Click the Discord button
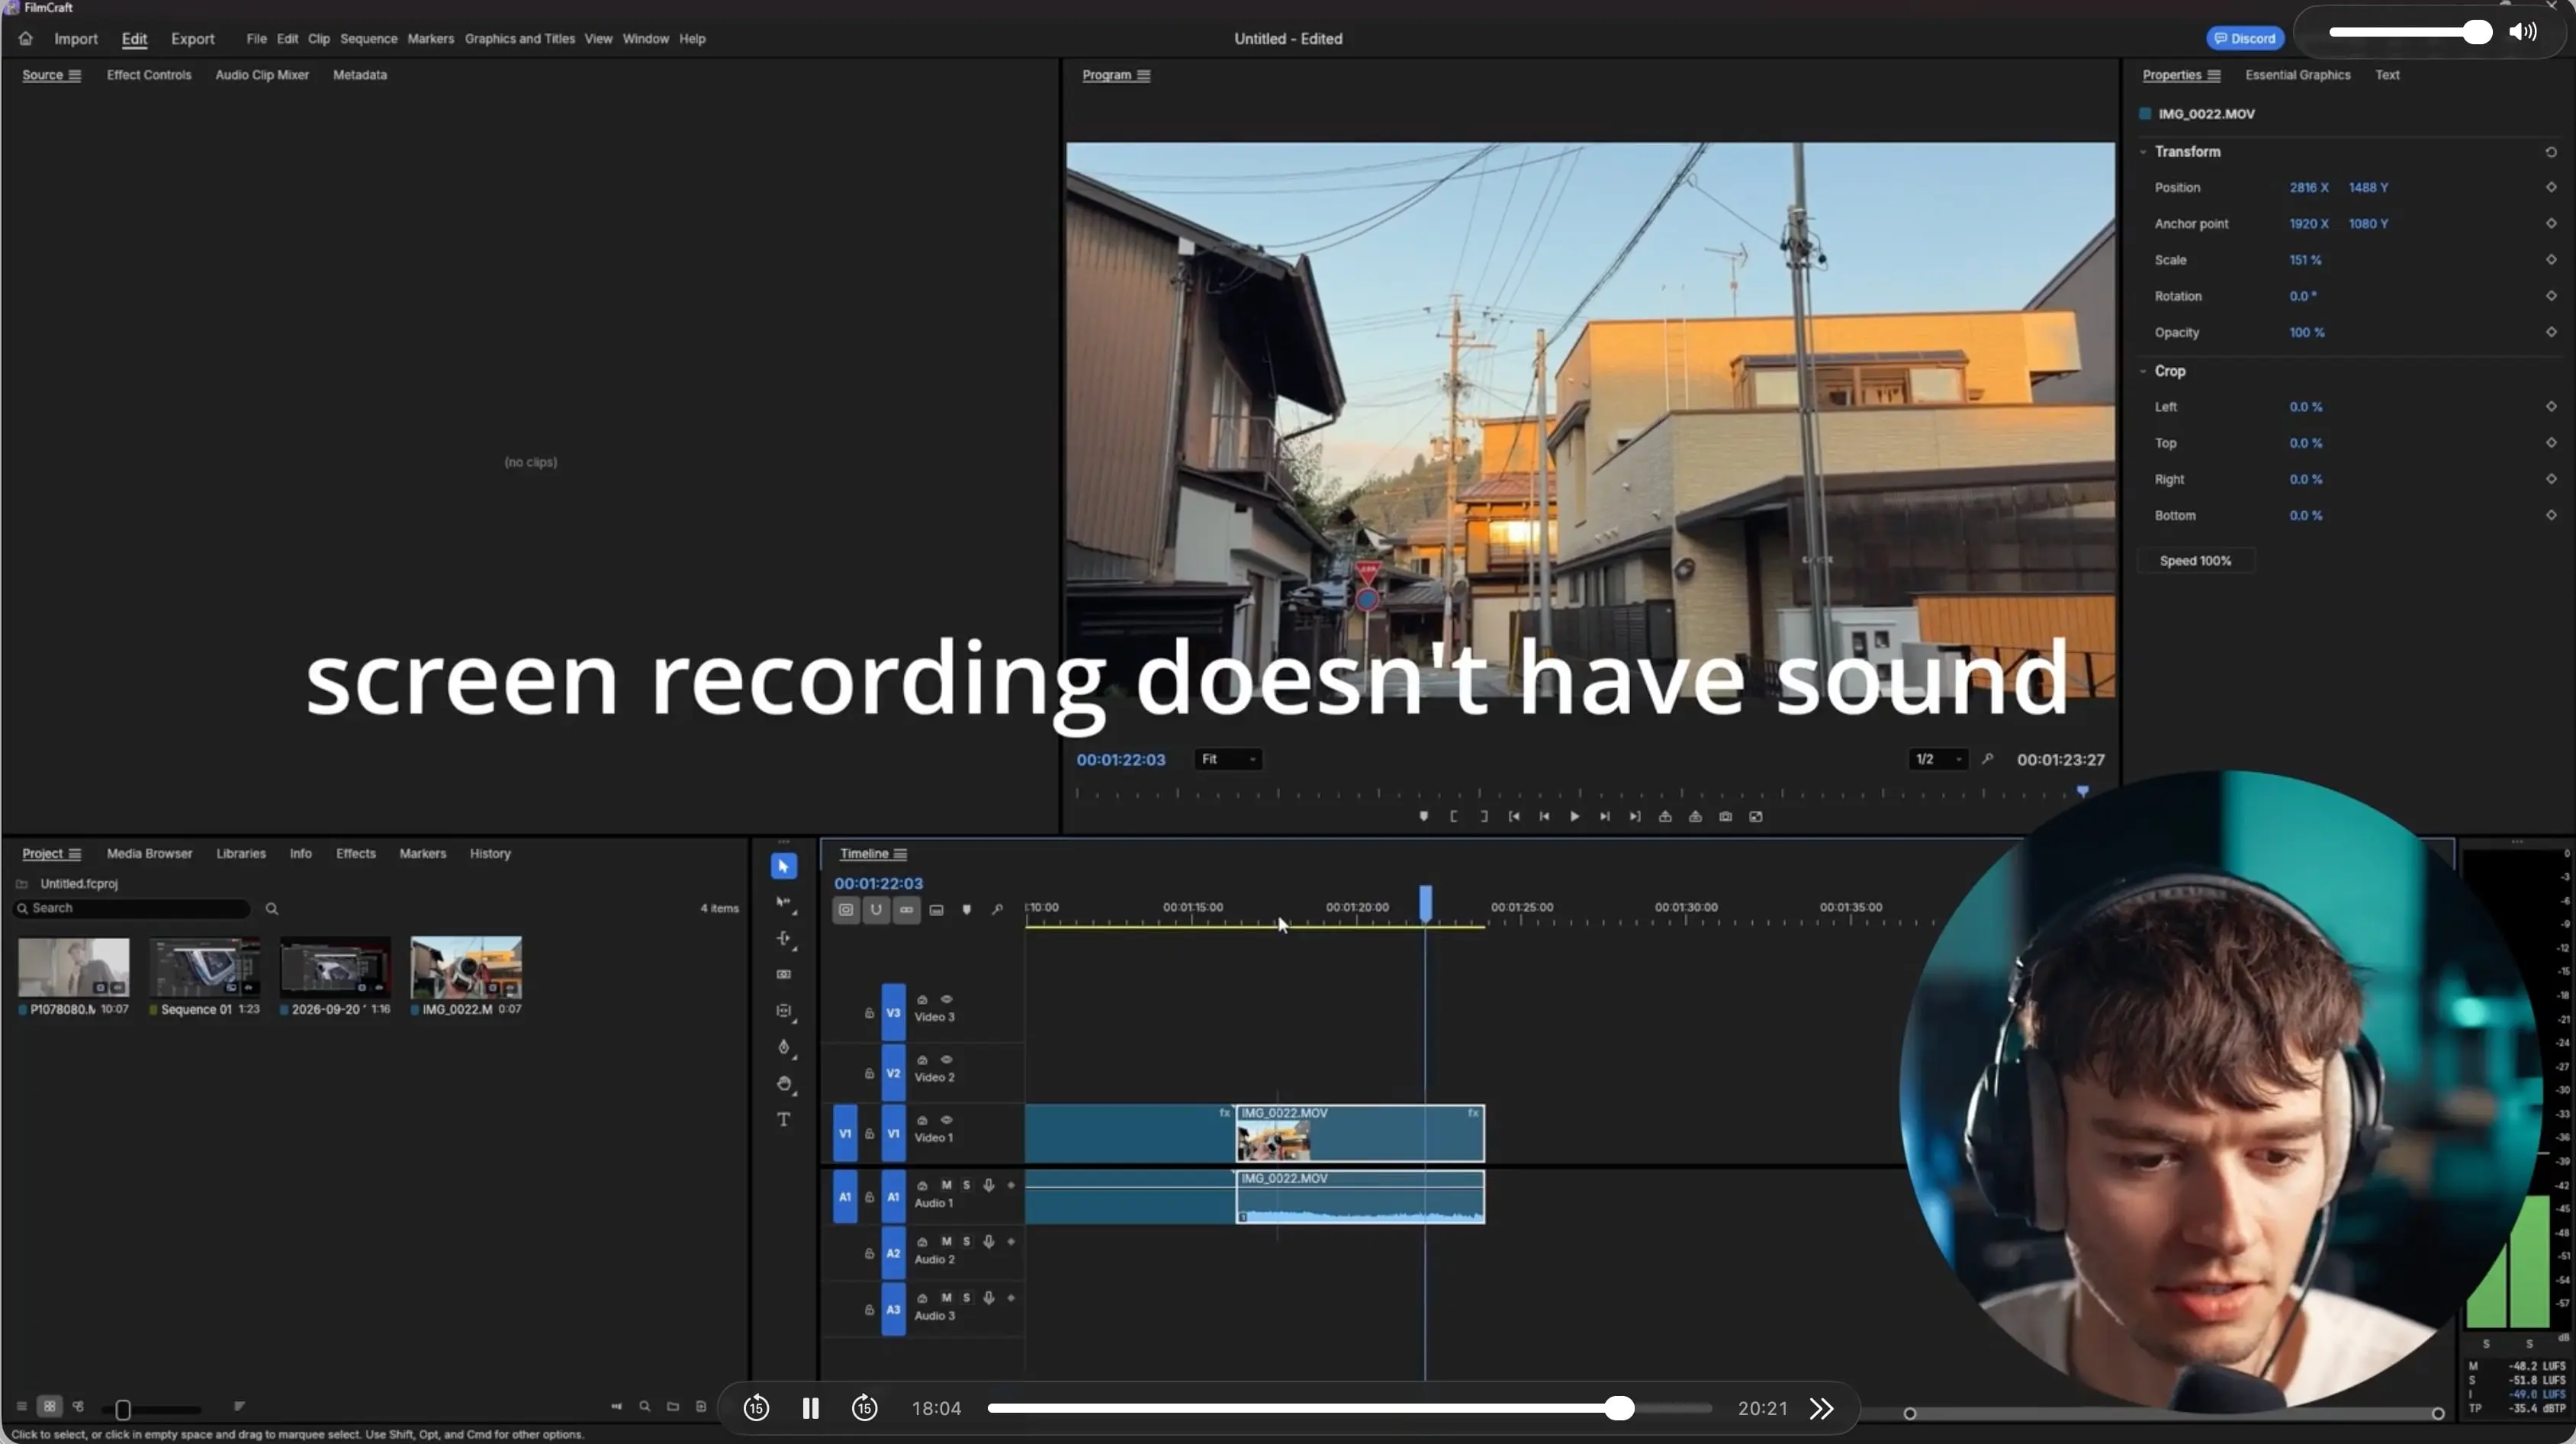2576x1444 pixels. (x=2244, y=38)
